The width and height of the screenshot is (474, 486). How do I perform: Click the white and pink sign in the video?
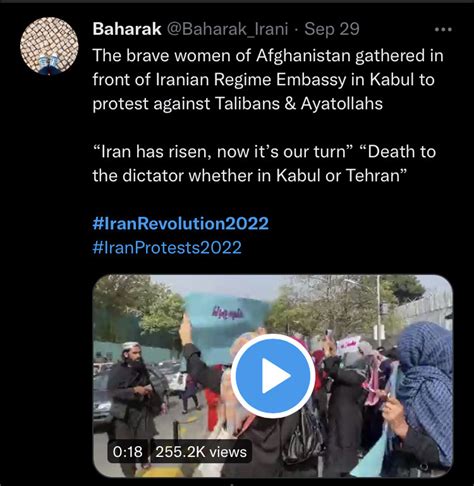(348, 345)
